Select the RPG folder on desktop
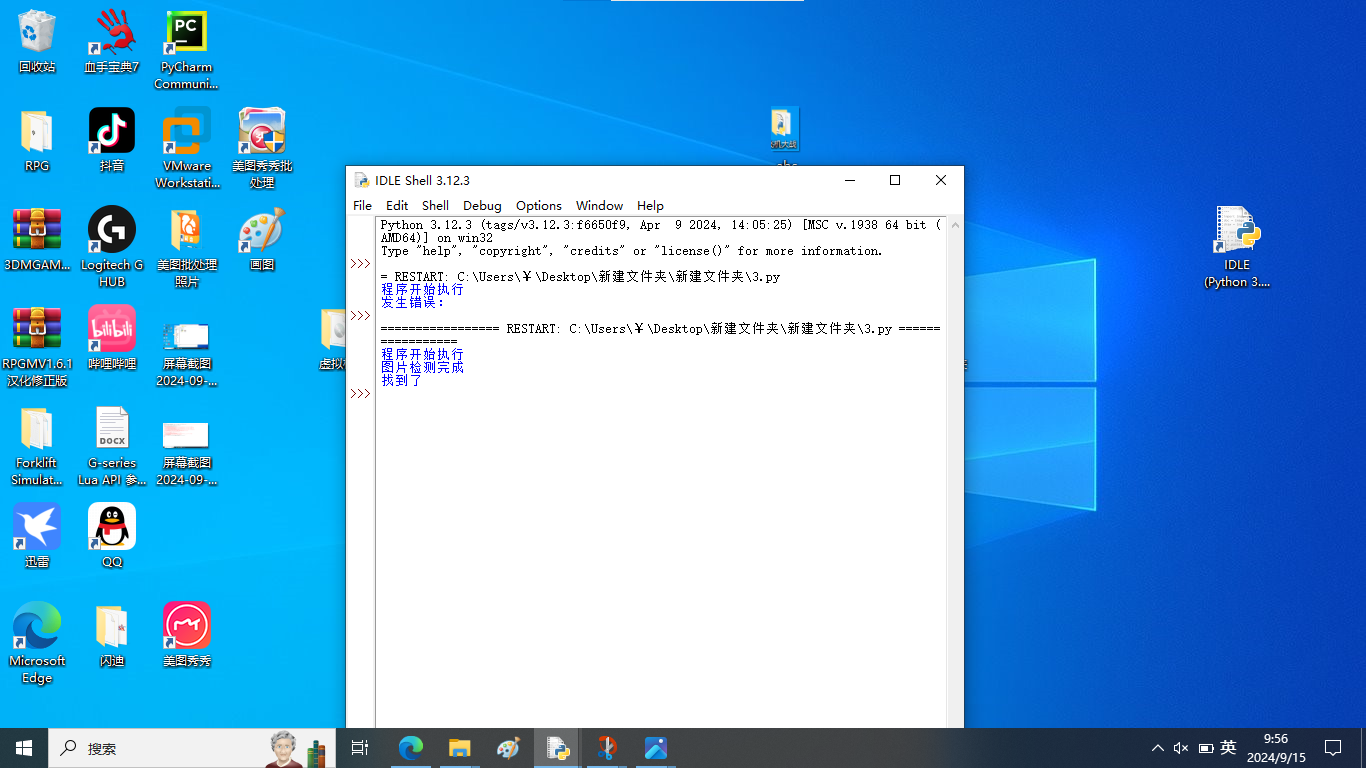Viewport: 1366px width, 768px height. coord(37,140)
